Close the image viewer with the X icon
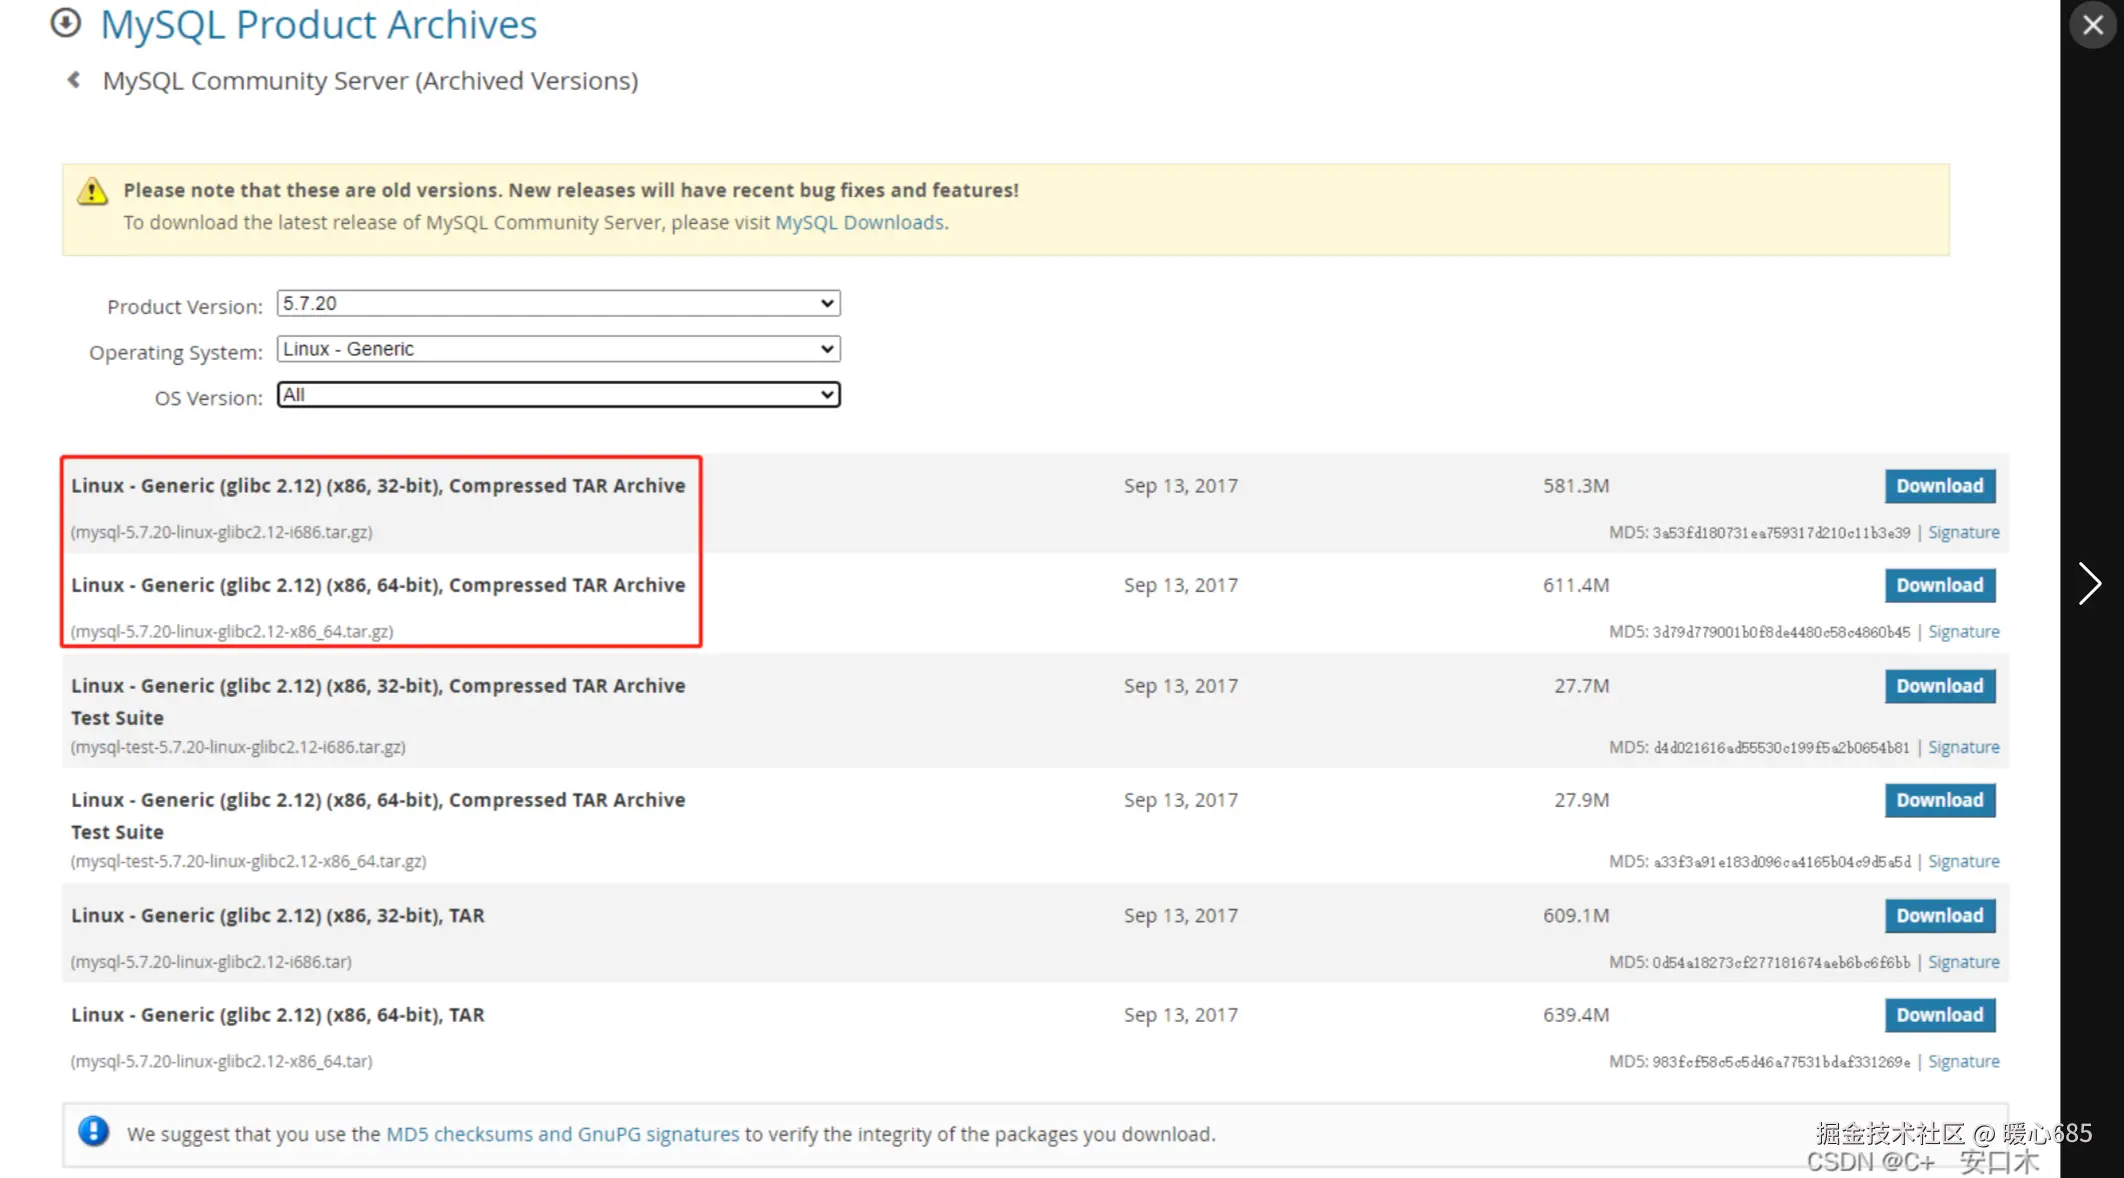Image resolution: width=2124 pixels, height=1178 pixels. tap(2092, 25)
